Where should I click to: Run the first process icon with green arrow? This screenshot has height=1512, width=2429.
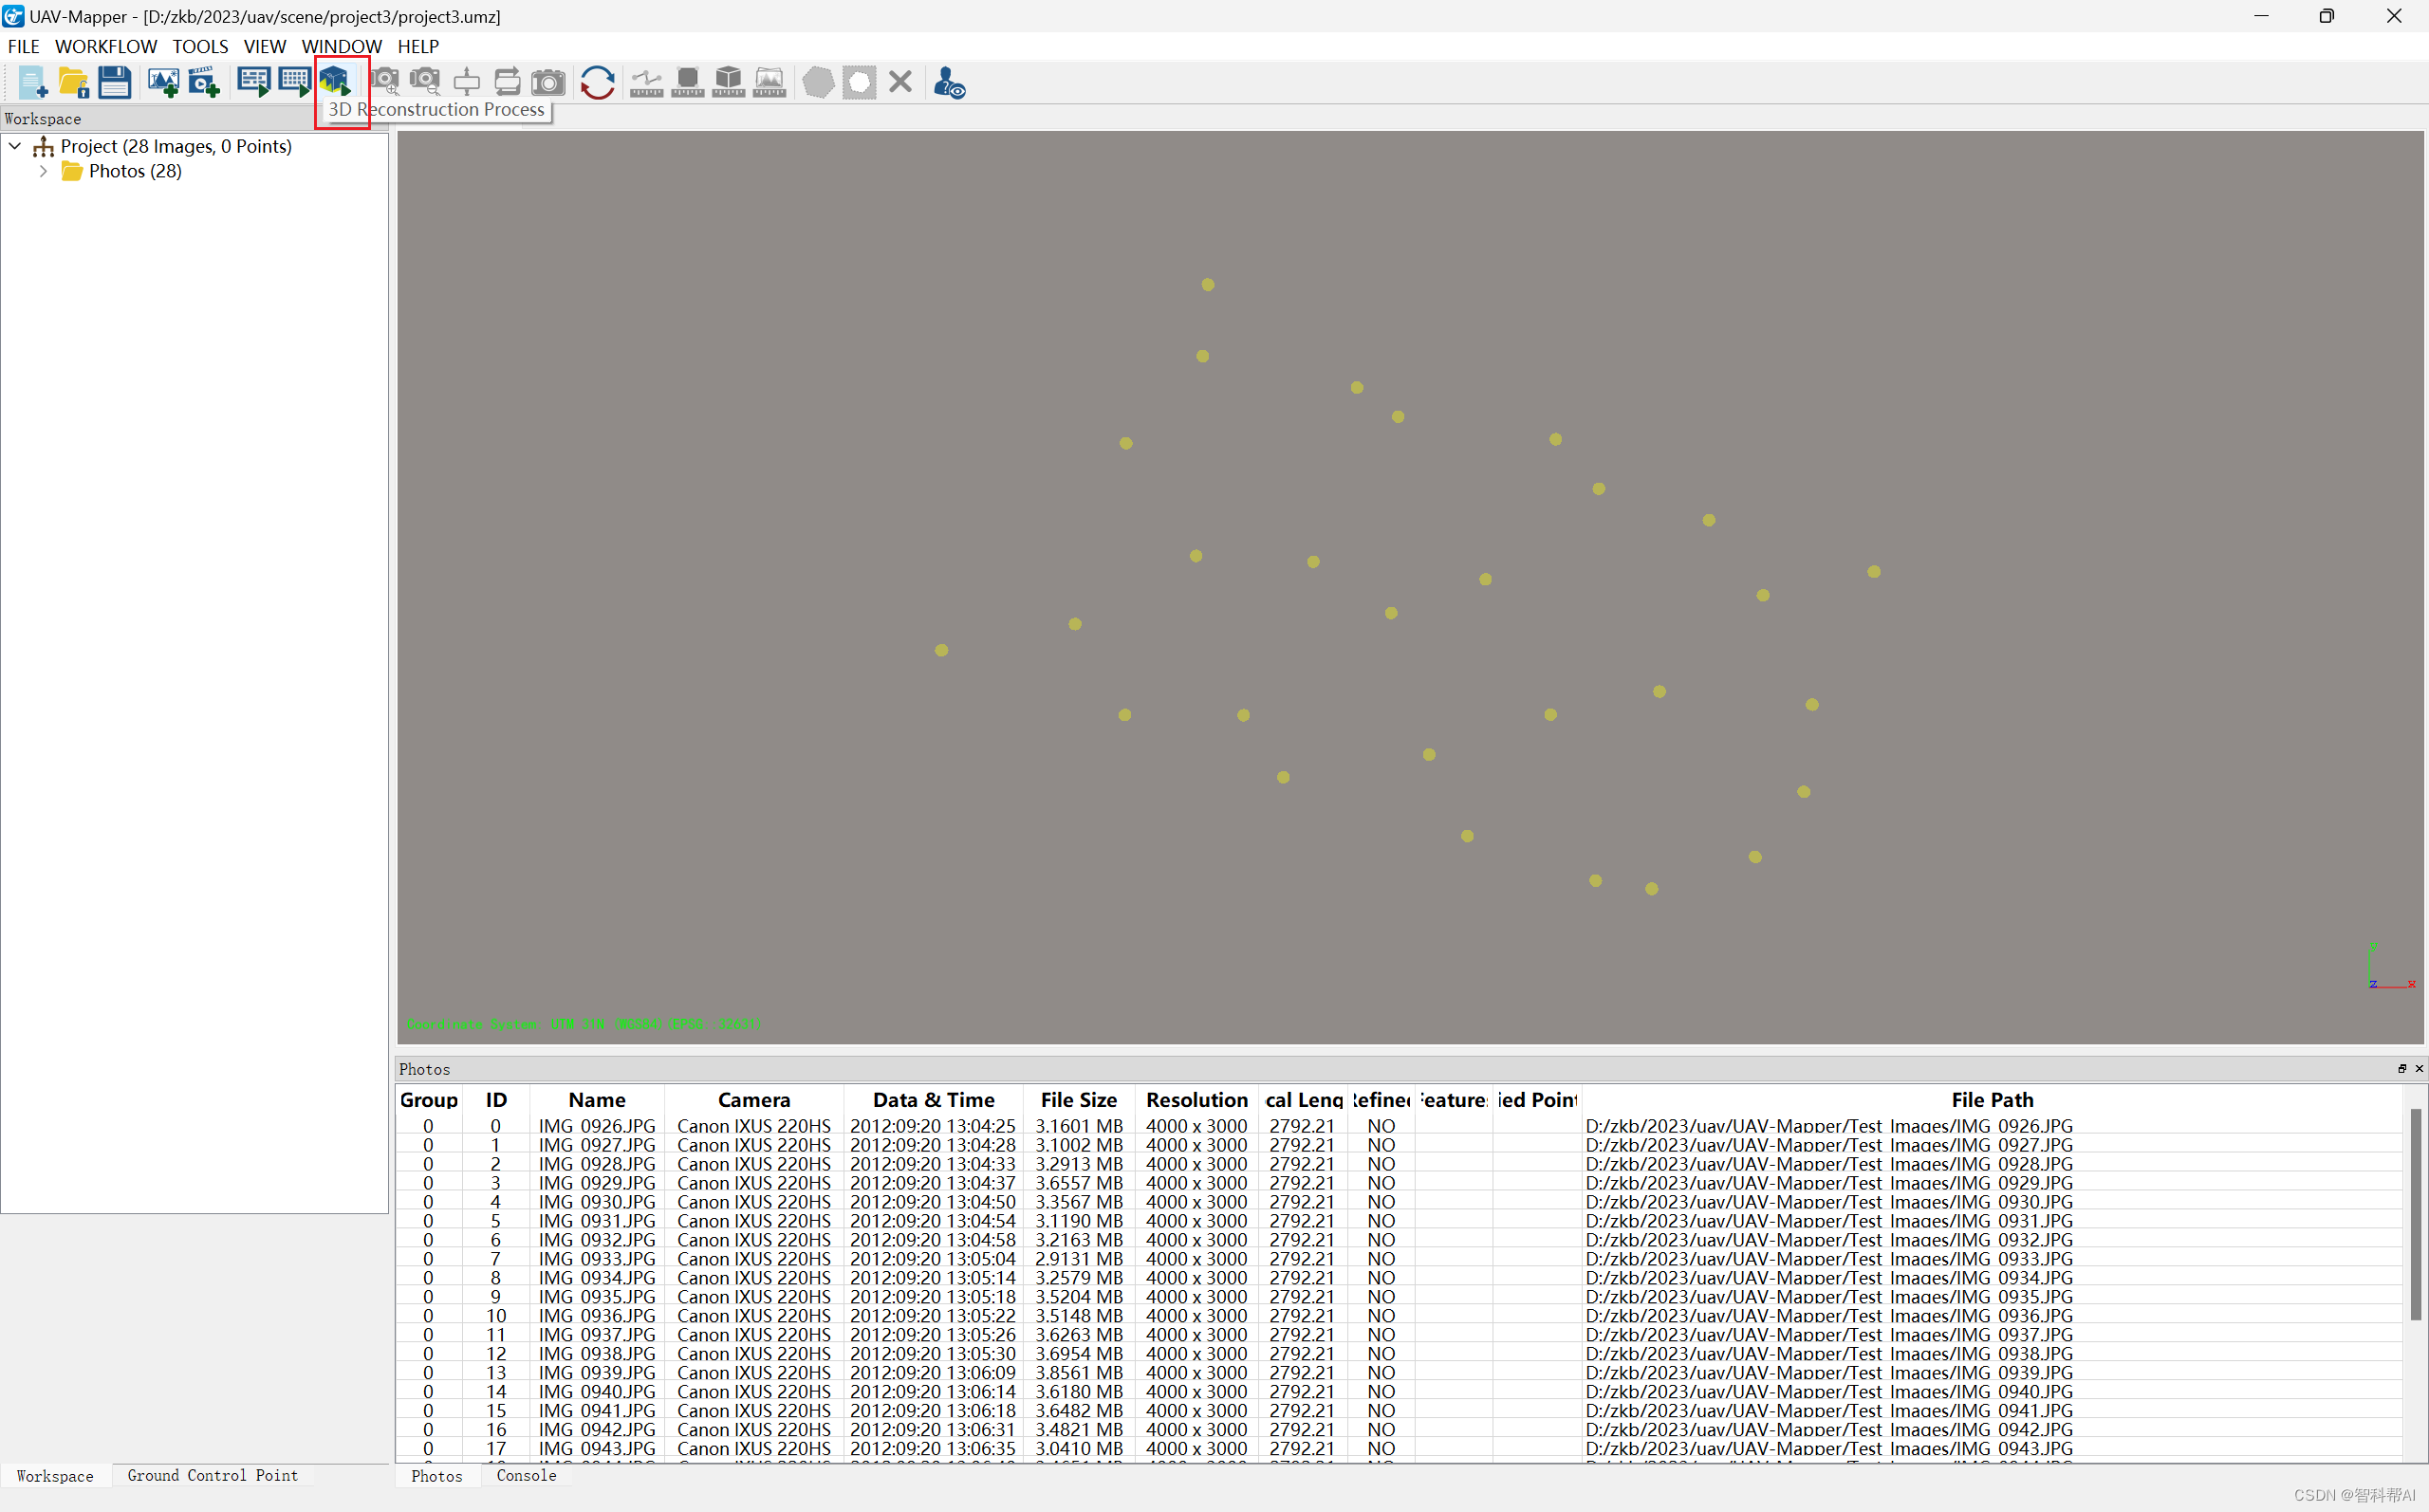point(253,82)
